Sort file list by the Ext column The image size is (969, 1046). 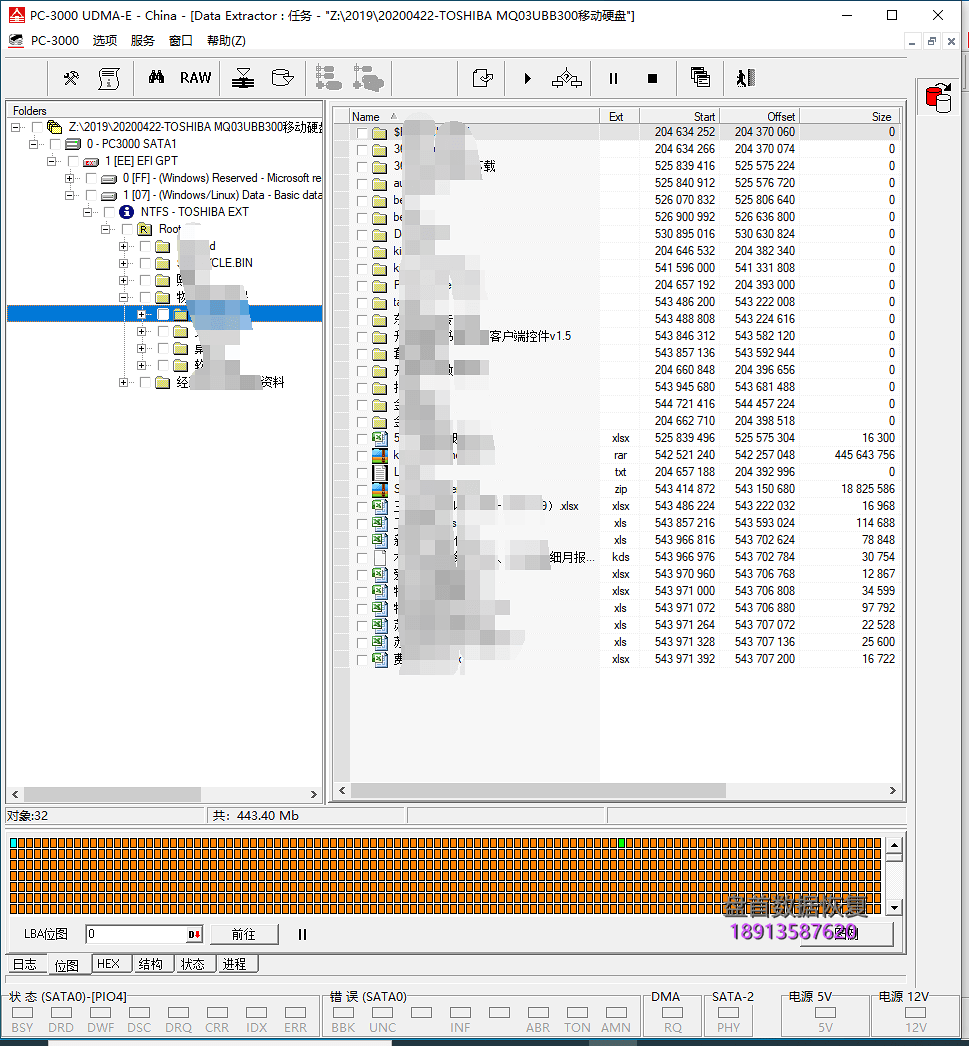click(620, 116)
